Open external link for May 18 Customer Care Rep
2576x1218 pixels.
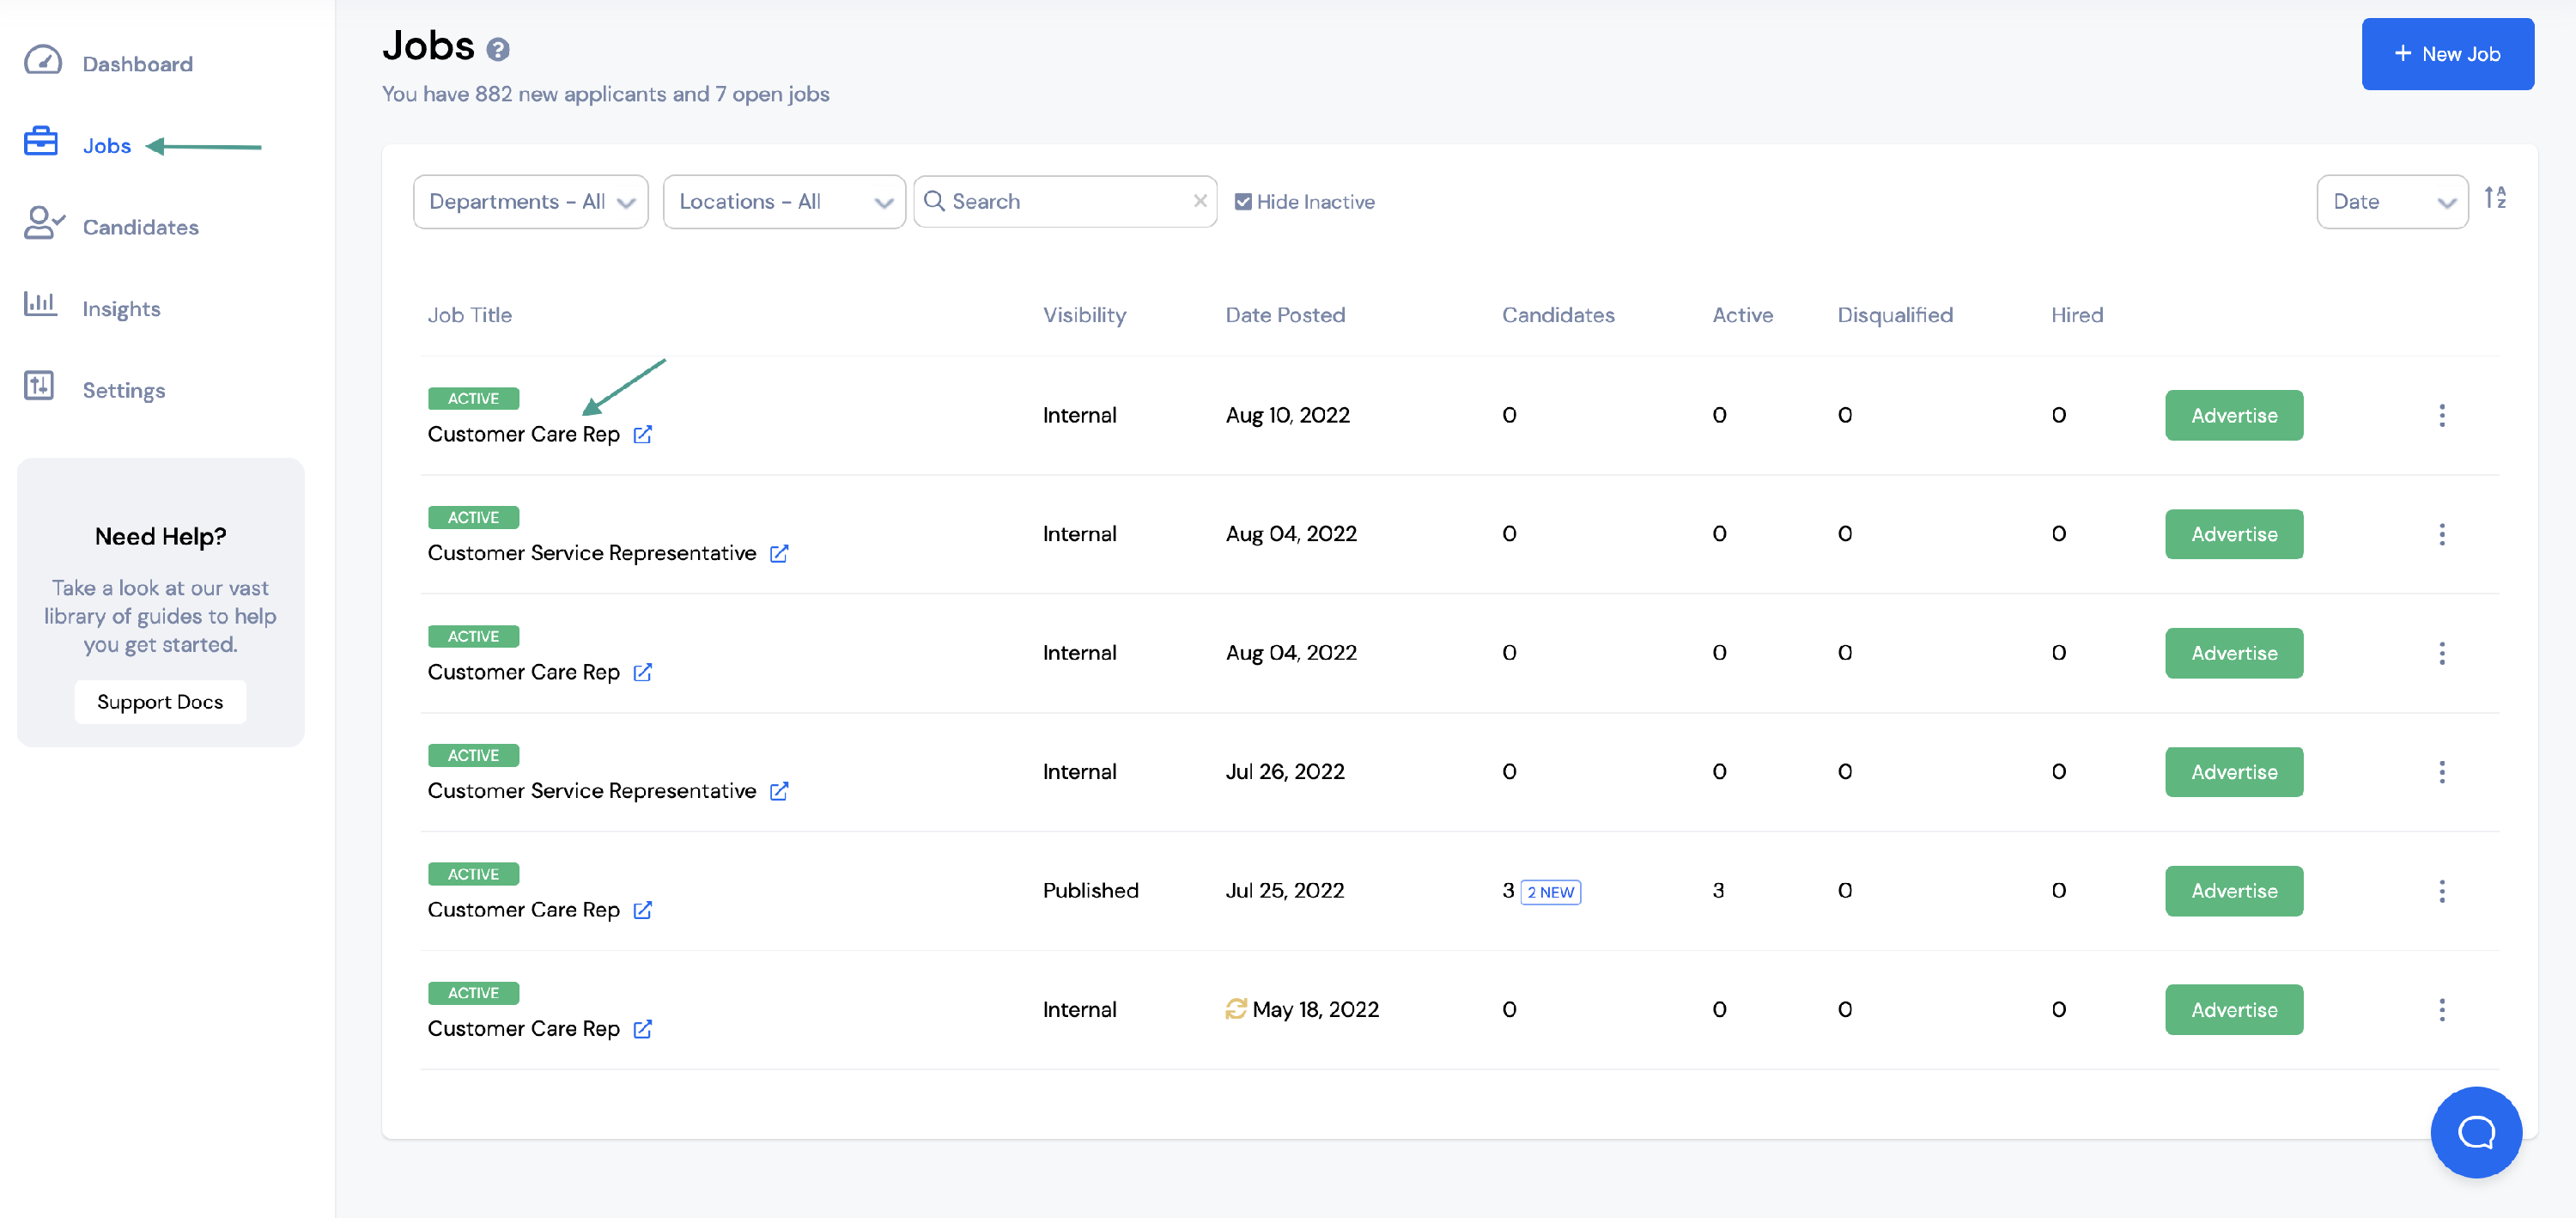pos(643,1030)
